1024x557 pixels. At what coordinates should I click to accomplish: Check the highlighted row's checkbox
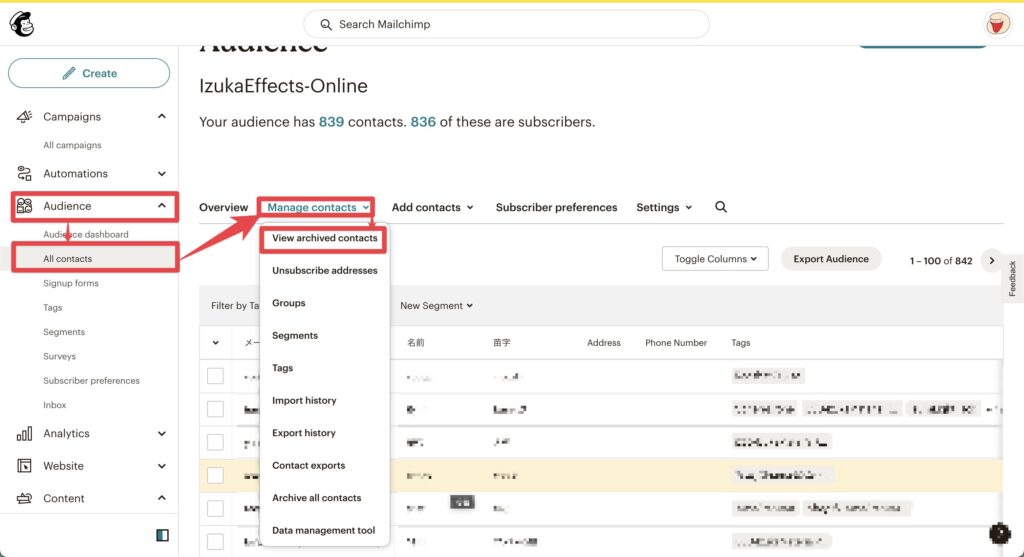(216, 475)
